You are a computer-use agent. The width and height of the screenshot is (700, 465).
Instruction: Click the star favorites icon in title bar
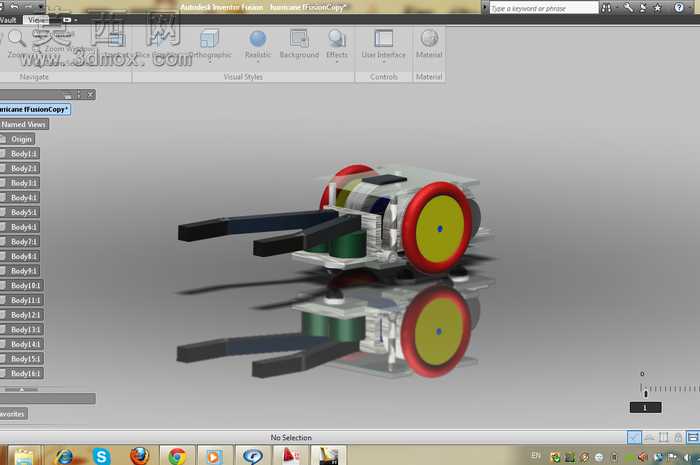pos(658,8)
